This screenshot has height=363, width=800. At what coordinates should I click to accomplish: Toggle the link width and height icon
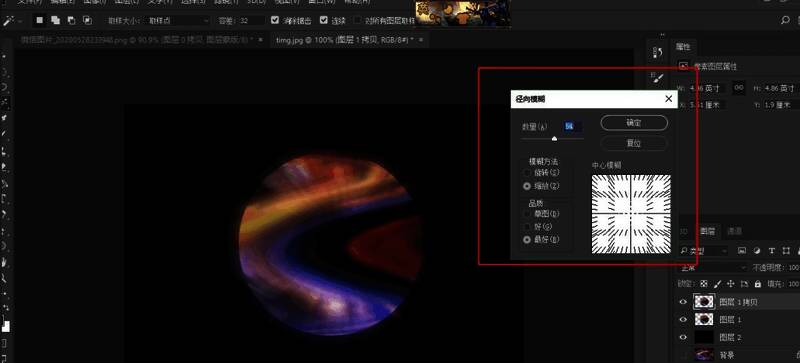click(x=739, y=88)
